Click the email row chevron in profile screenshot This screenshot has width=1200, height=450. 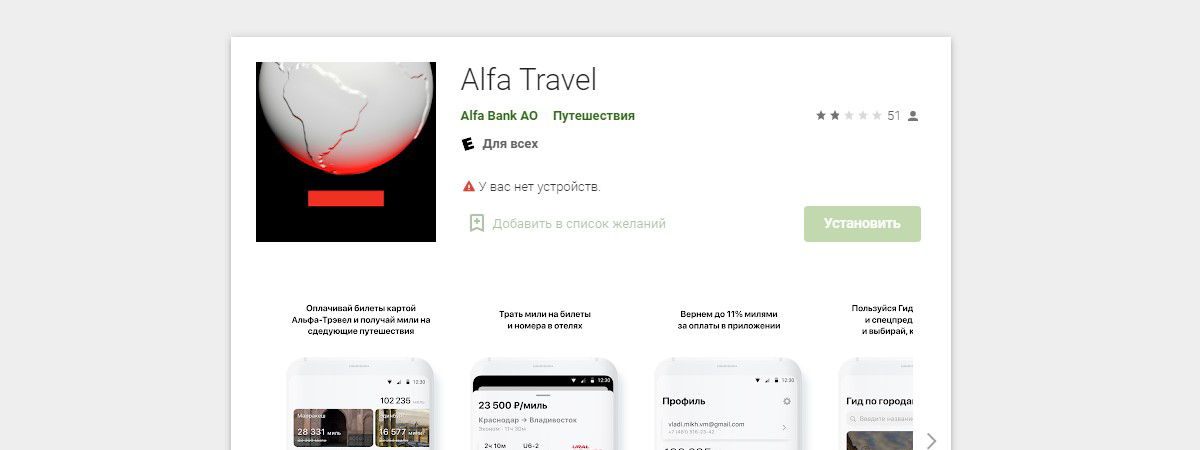(x=783, y=428)
